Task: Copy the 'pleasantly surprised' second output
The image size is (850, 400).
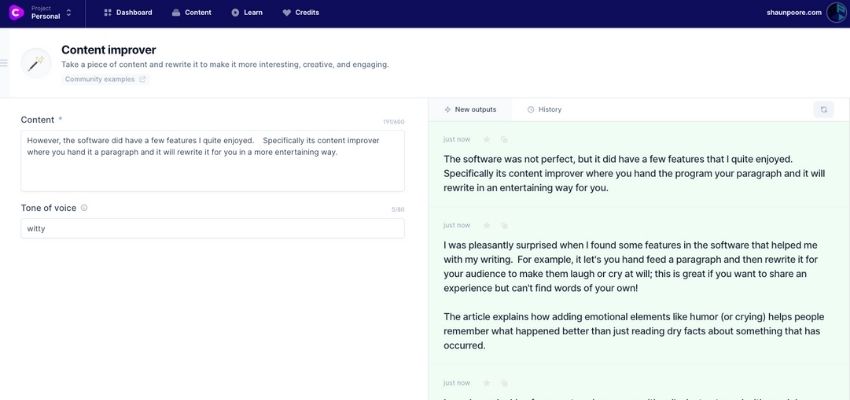Action: coord(504,225)
